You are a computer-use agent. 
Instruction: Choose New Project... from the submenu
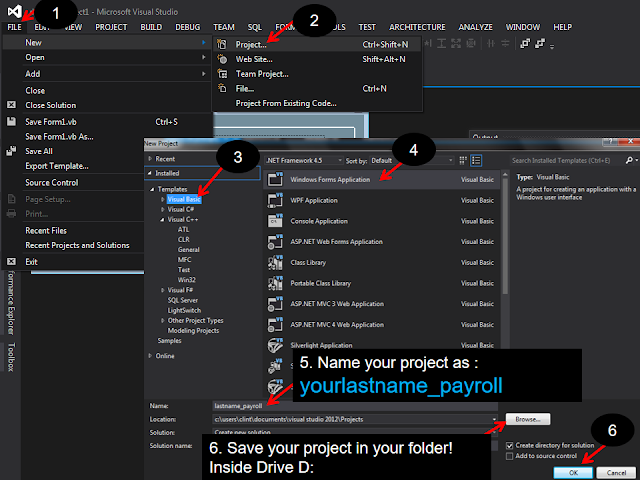tap(317, 44)
